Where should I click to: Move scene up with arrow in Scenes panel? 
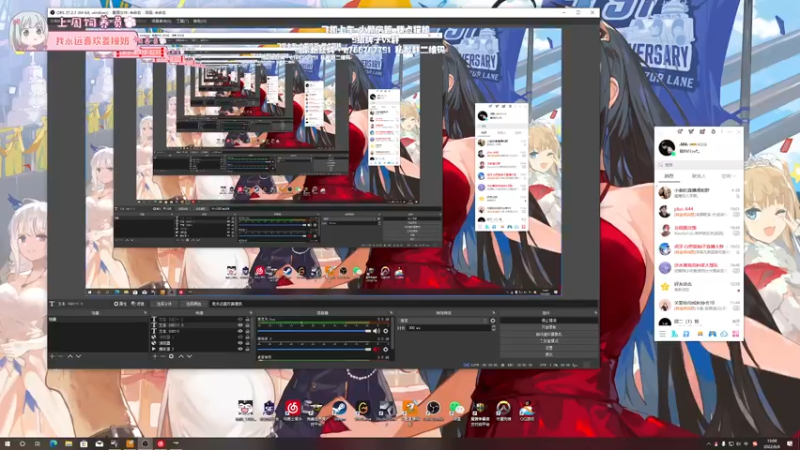coord(70,356)
